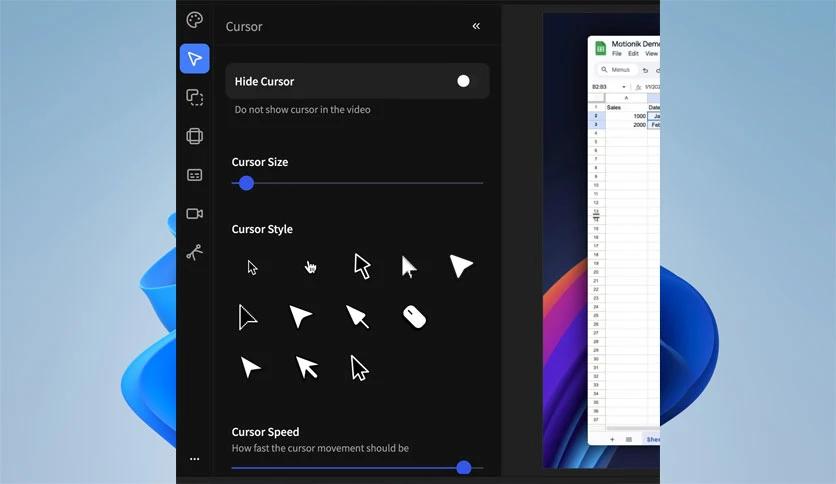Select the Cursor settings sidebar icon

point(195,59)
